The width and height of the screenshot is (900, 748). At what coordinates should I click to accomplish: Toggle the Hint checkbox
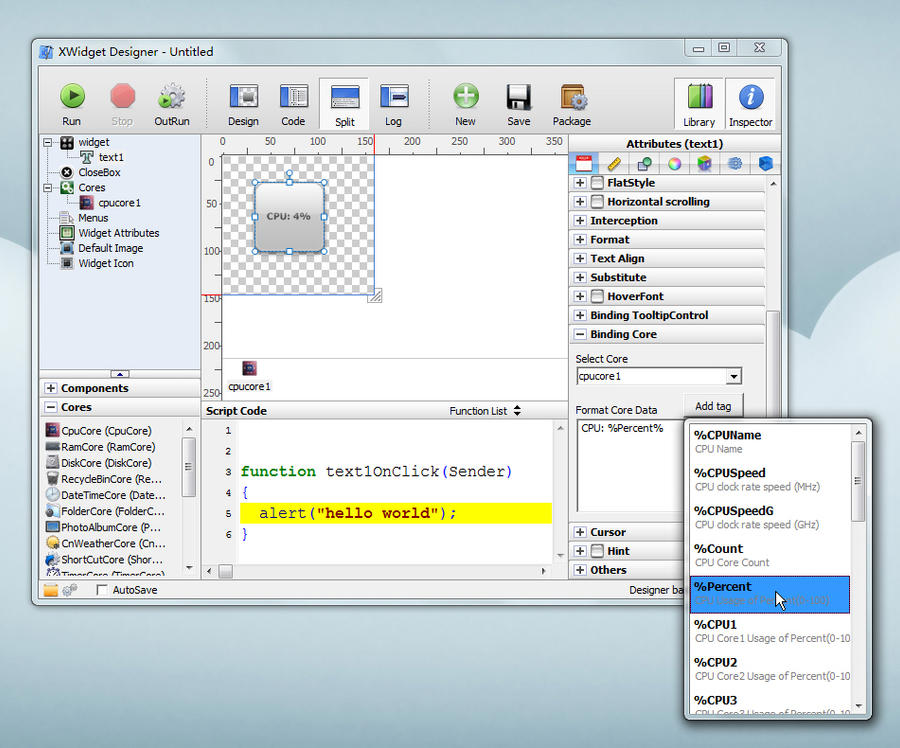coord(597,551)
